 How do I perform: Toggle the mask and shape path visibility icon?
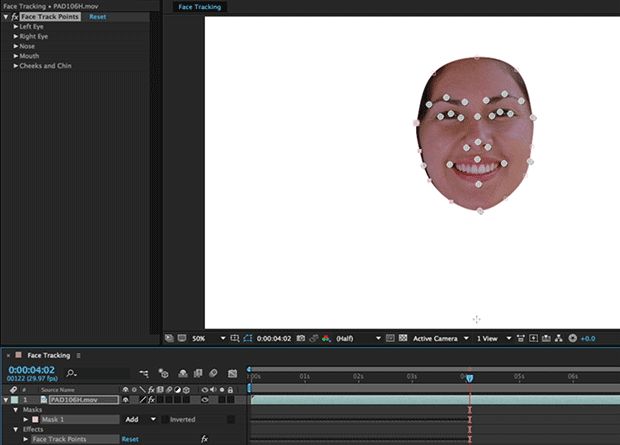coord(248,338)
